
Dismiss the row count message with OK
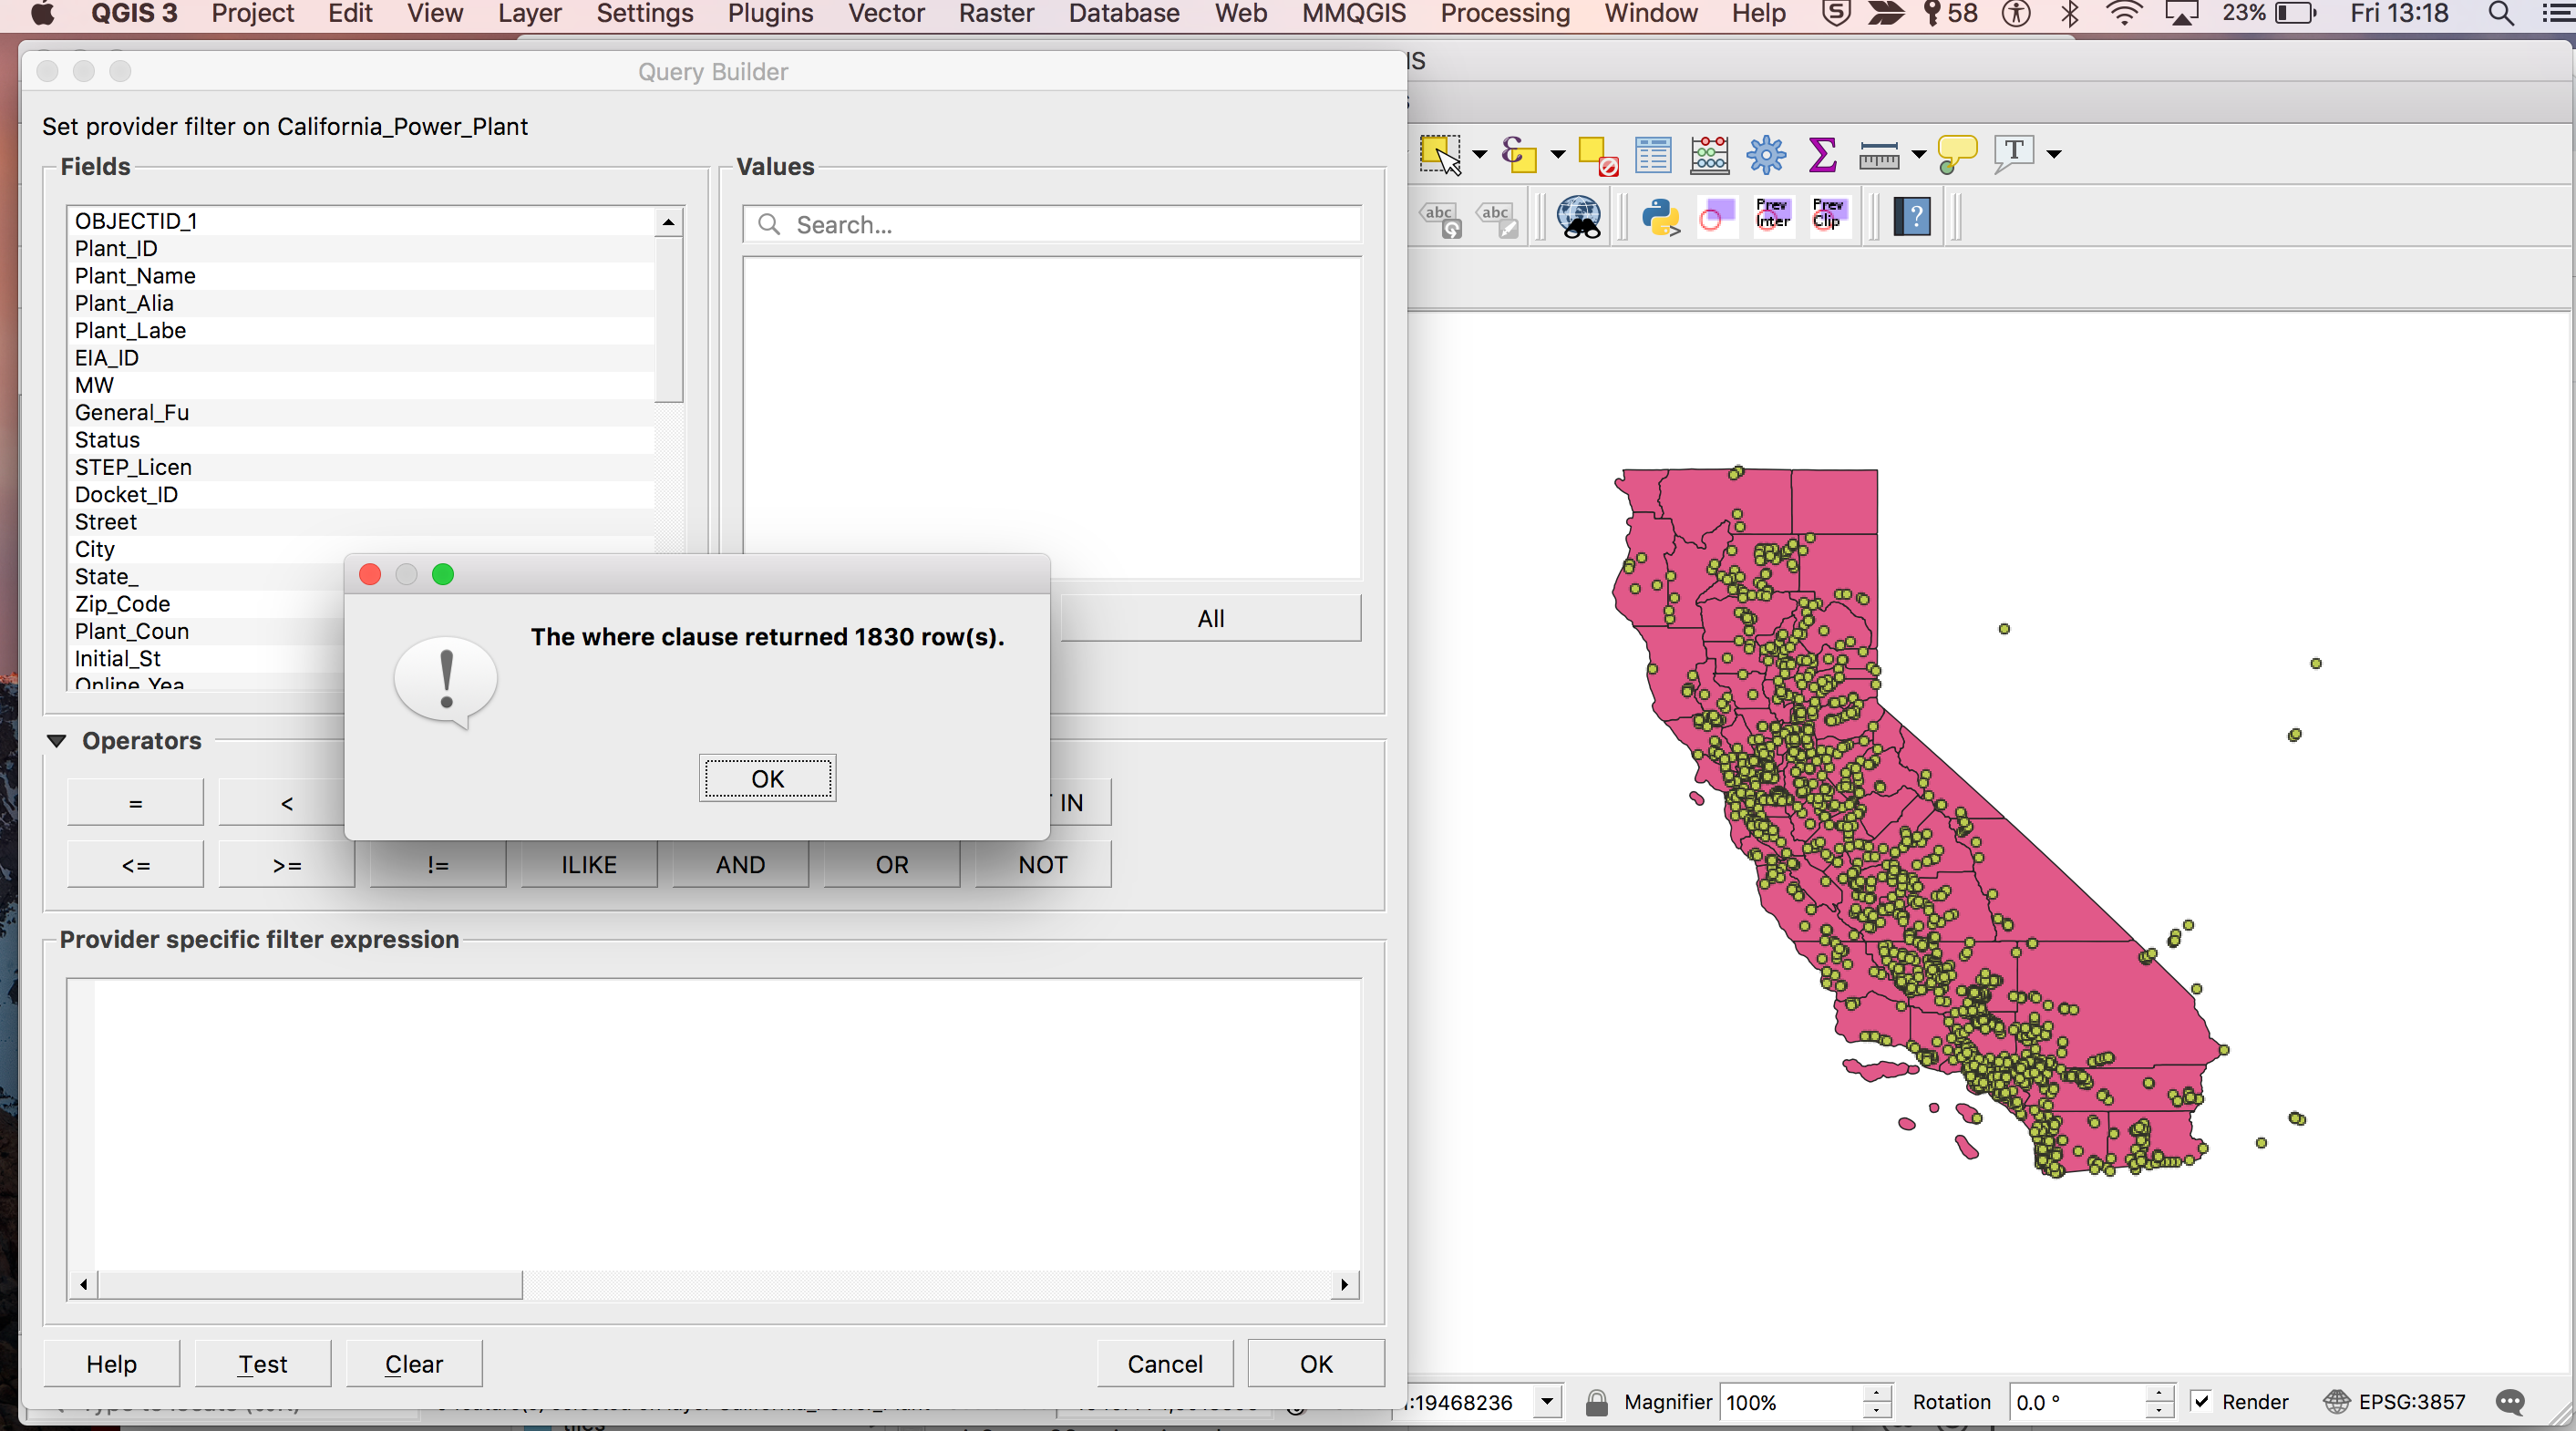click(767, 779)
